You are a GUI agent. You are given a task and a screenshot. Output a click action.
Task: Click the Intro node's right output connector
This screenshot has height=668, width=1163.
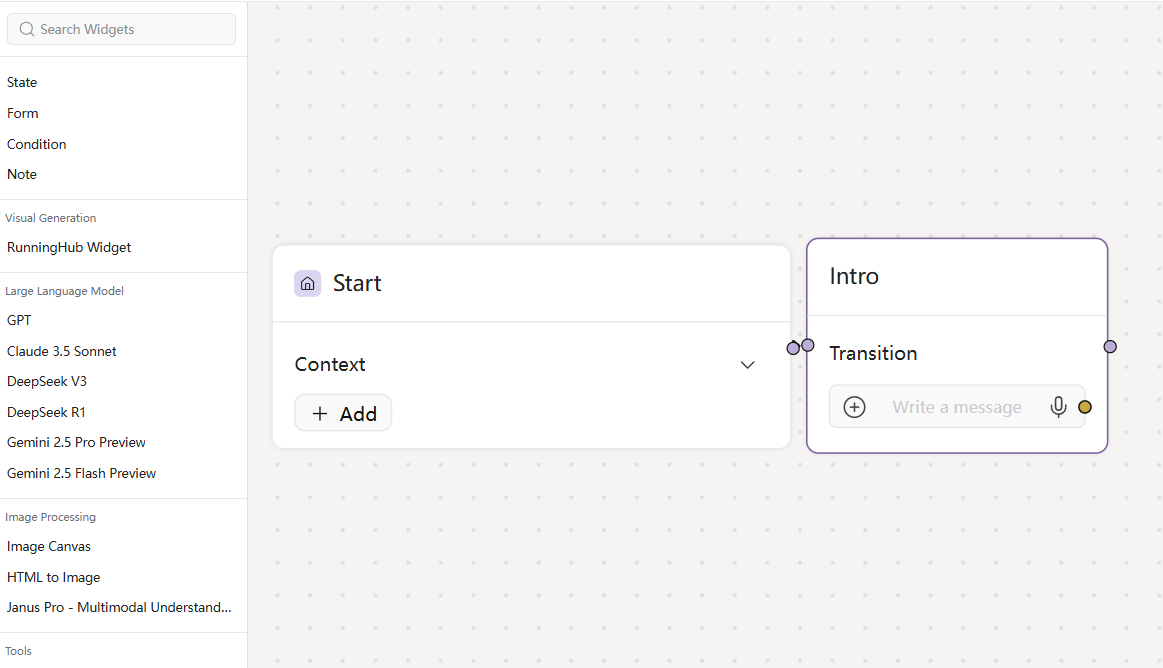coord(1110,347)
